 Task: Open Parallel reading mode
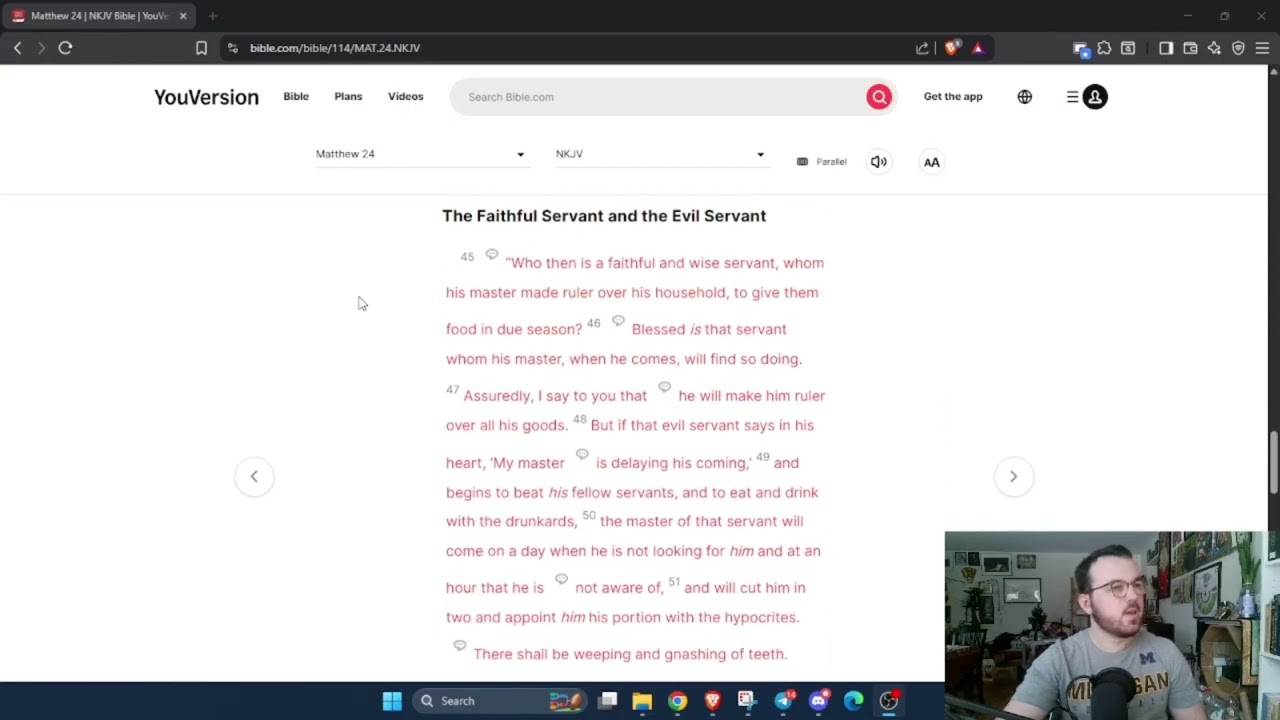pos(821,162)
